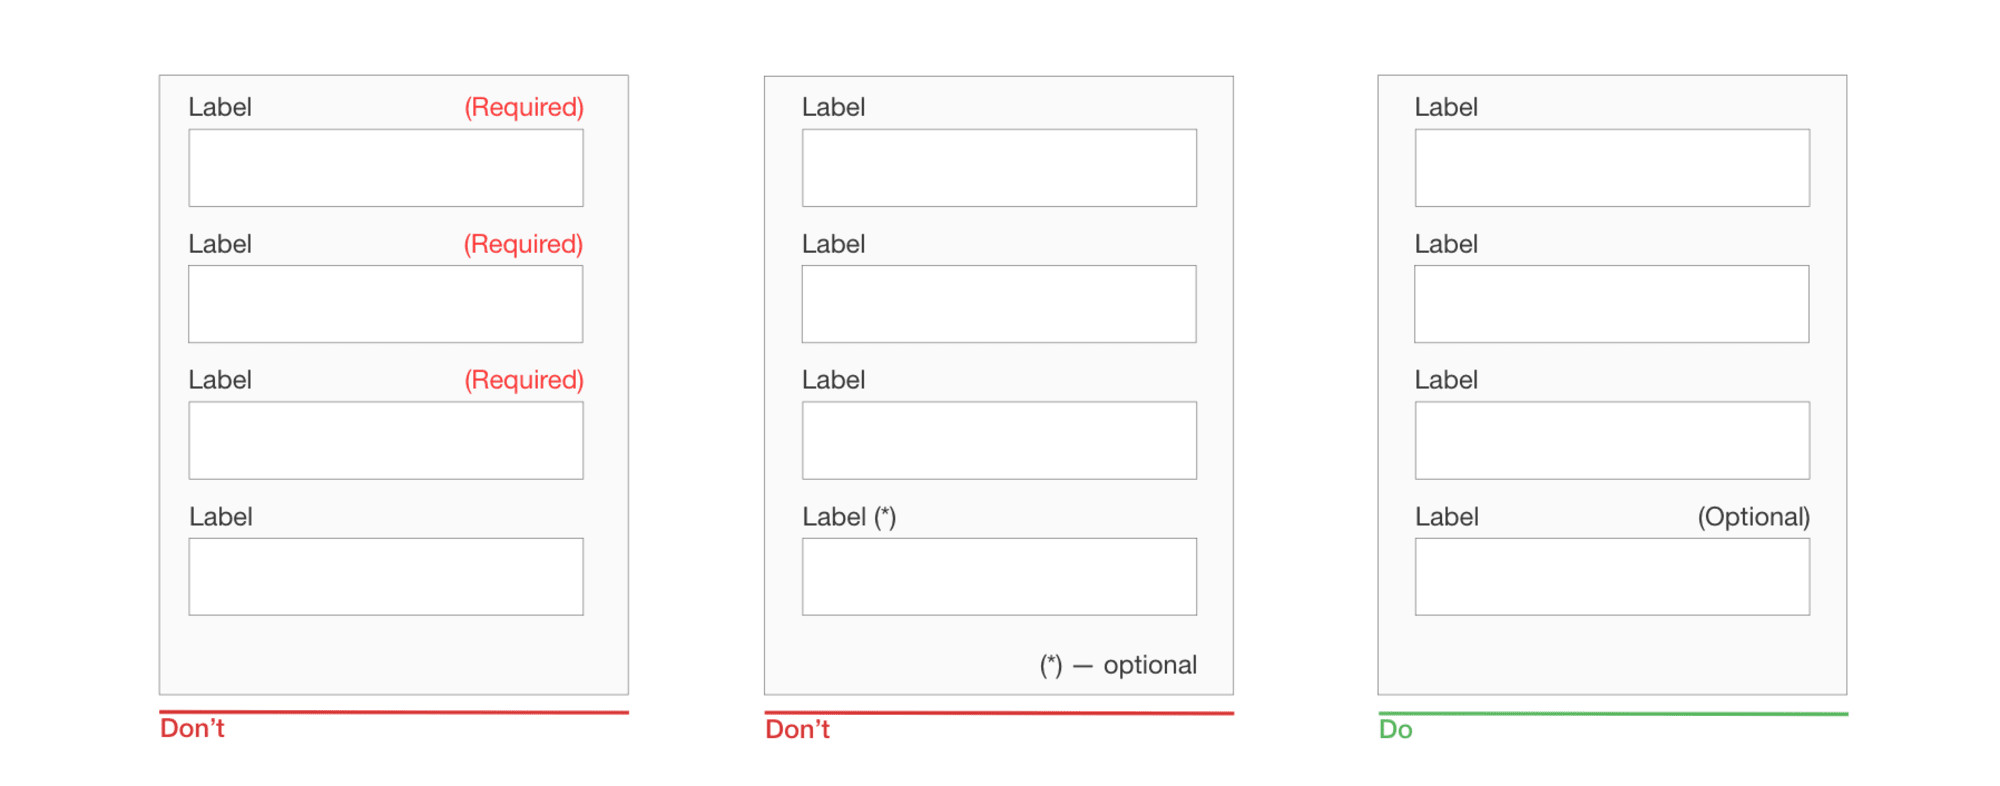Click the green "Do" caption
The image size is (2000, 786).
point(1395,729)
